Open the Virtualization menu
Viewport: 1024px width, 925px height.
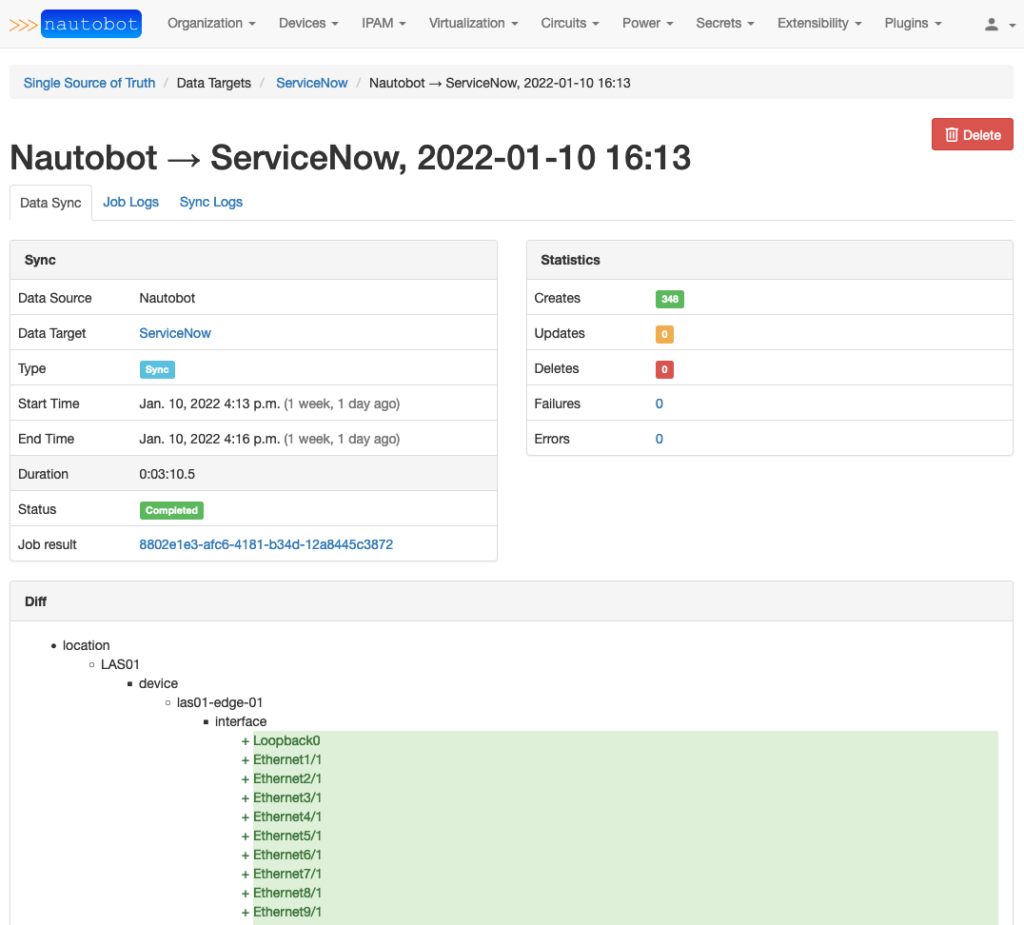pyautogui.click(x=473, y=24)
